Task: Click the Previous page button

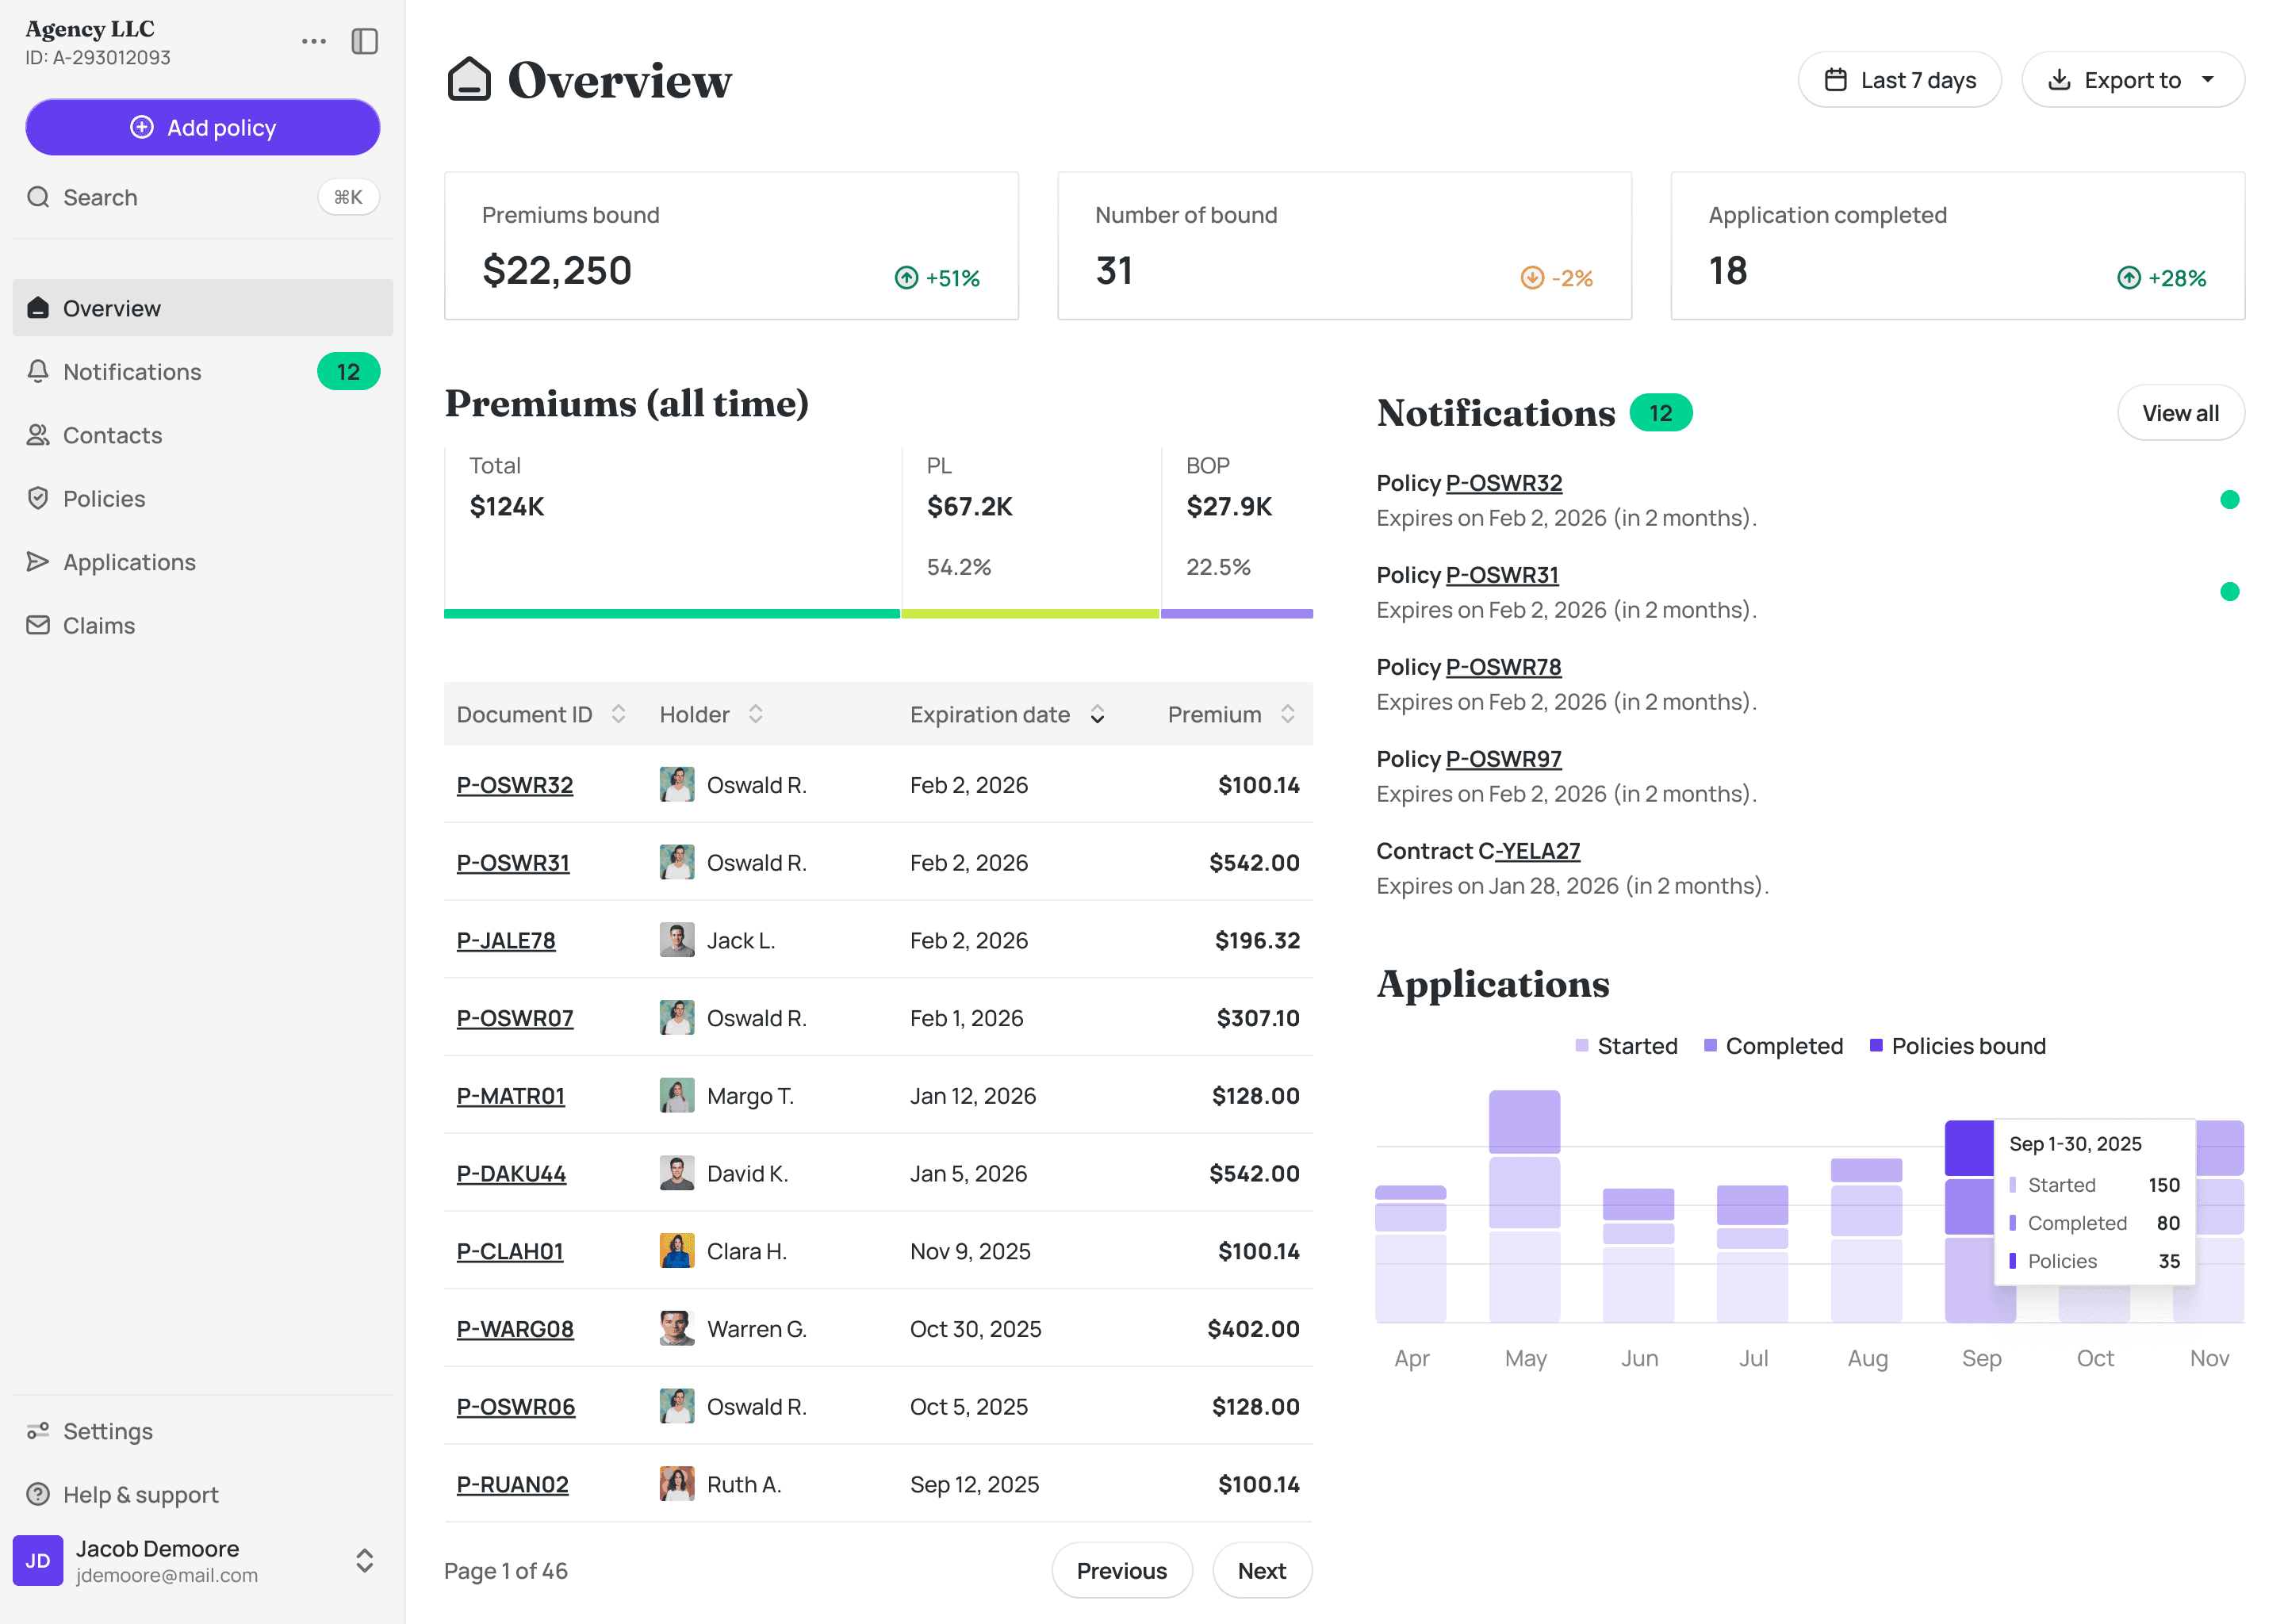Action: [1122, 1570]
